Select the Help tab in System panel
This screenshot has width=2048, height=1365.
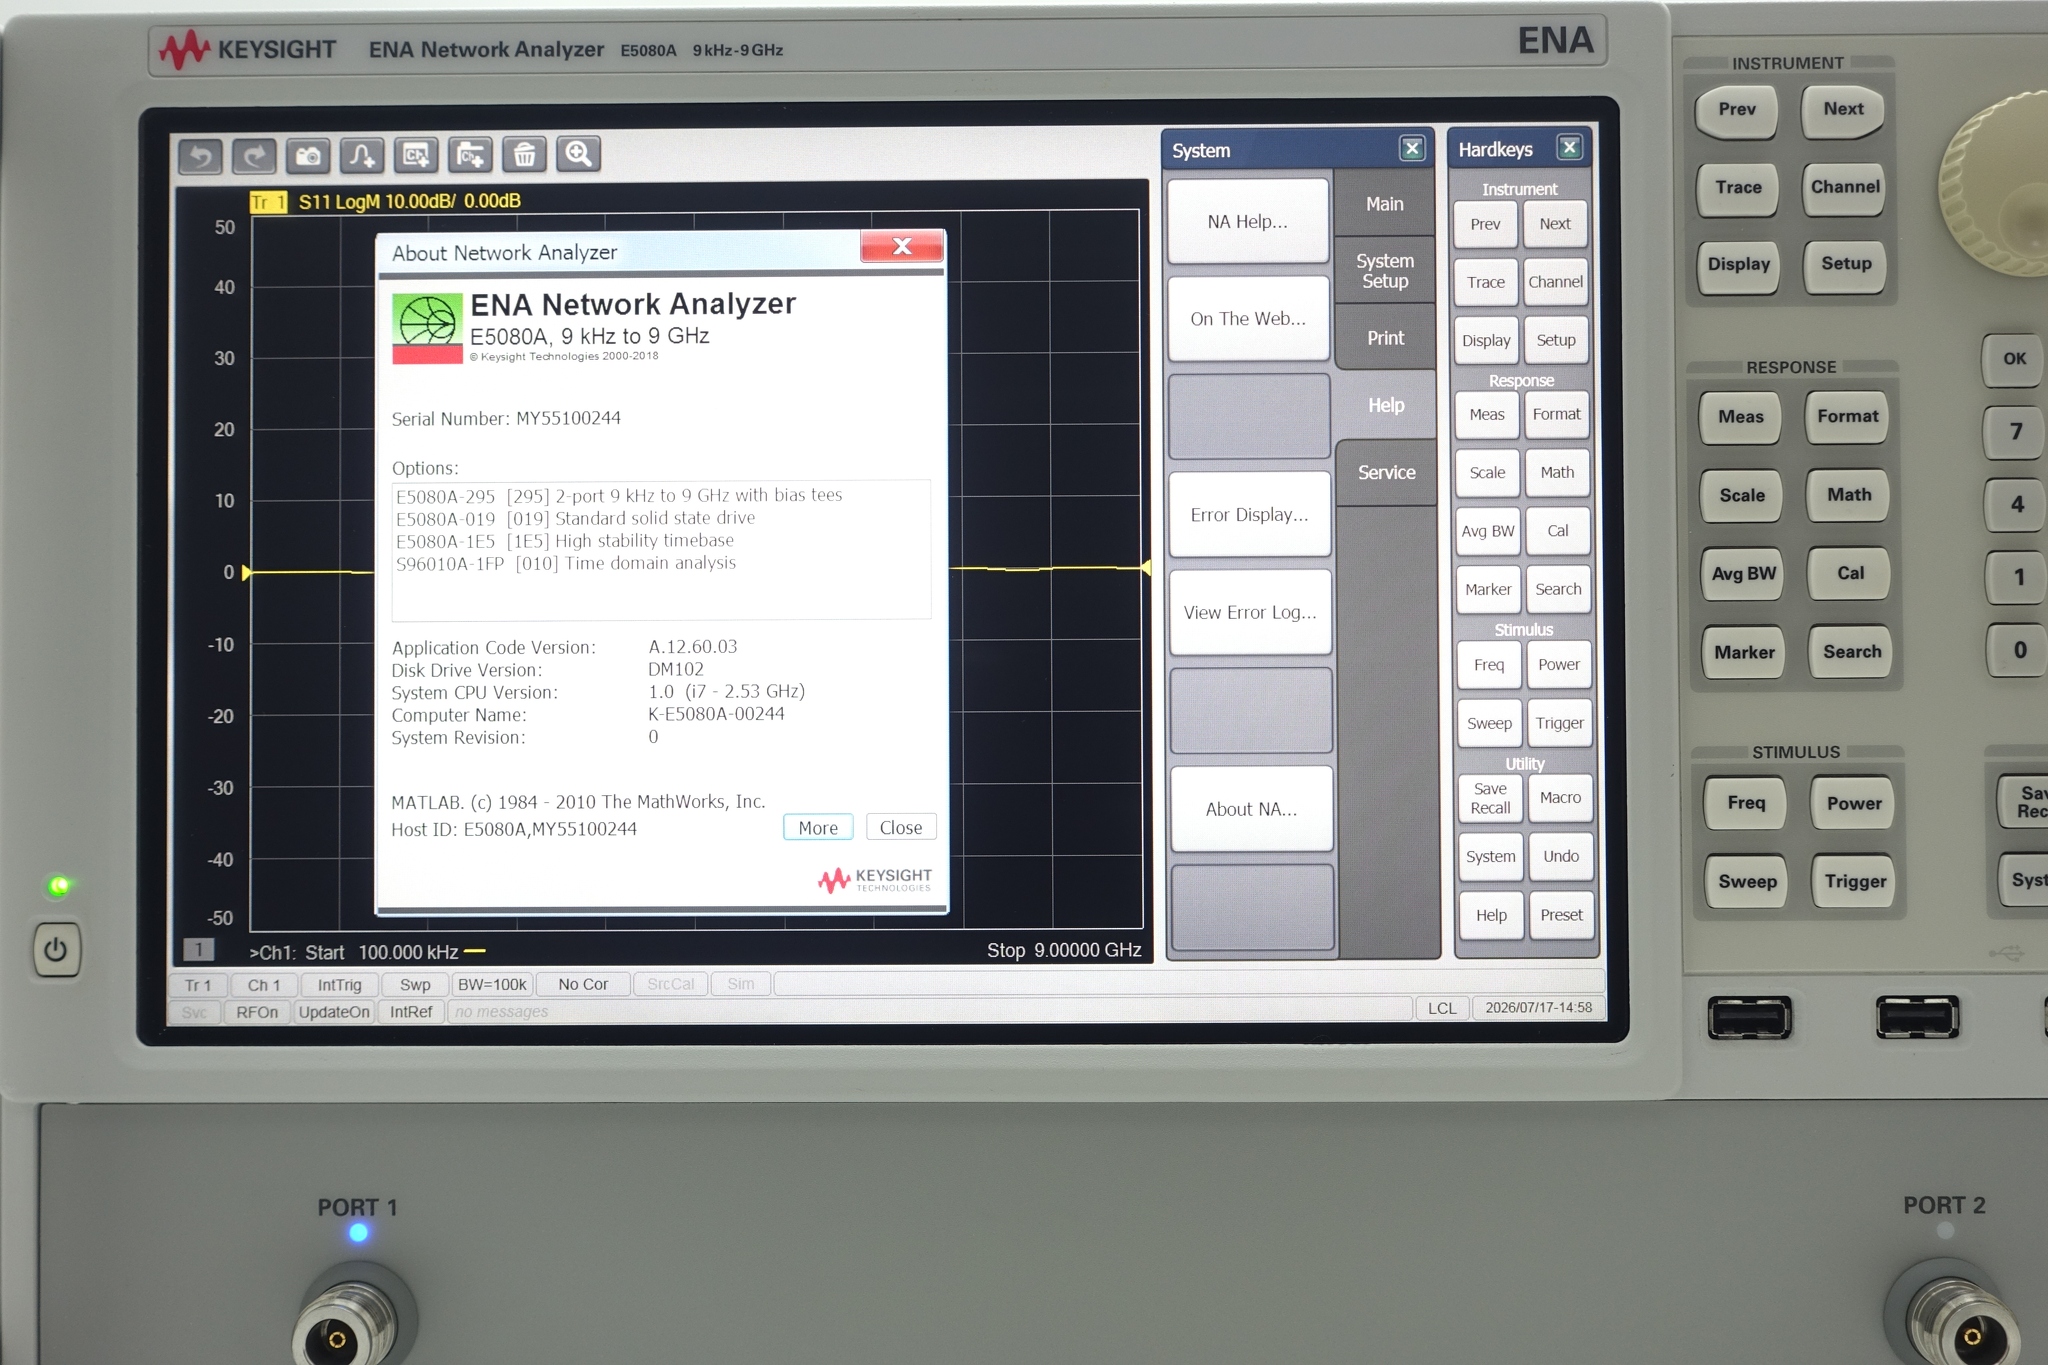pyautogui.click(x=1386, y=405)
